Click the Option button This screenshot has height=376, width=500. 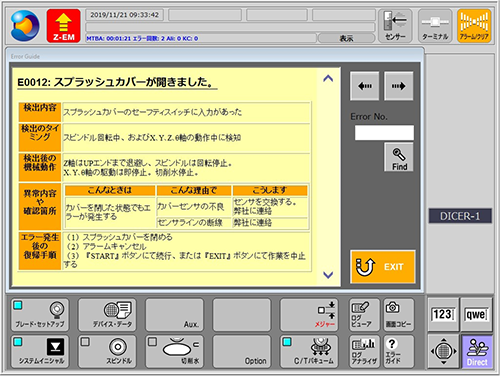tap(242, 352)
